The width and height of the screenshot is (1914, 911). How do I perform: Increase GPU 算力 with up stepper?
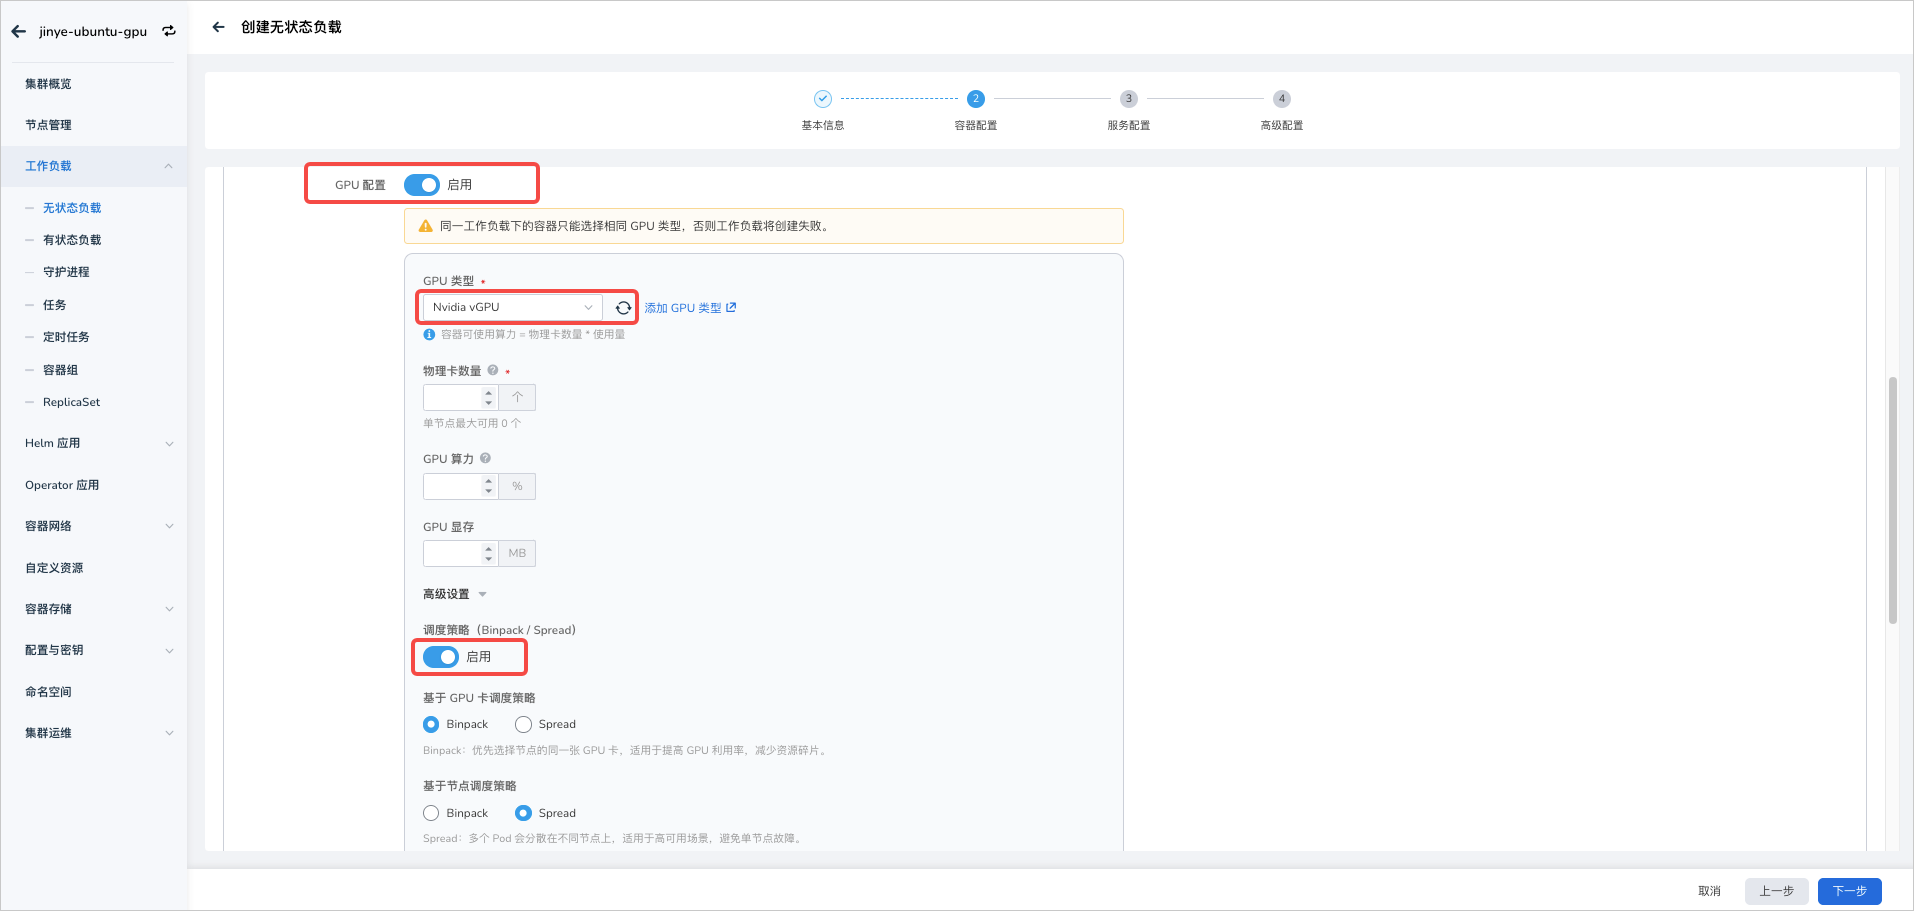(489, 481)
